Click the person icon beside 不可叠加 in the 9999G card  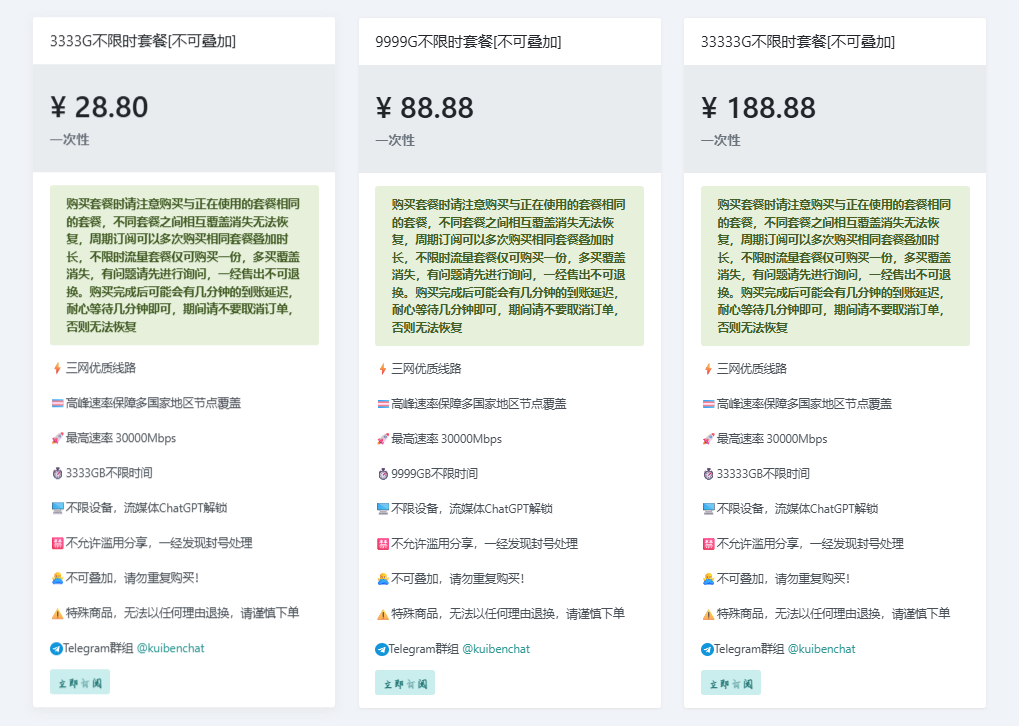coord(382,578)
